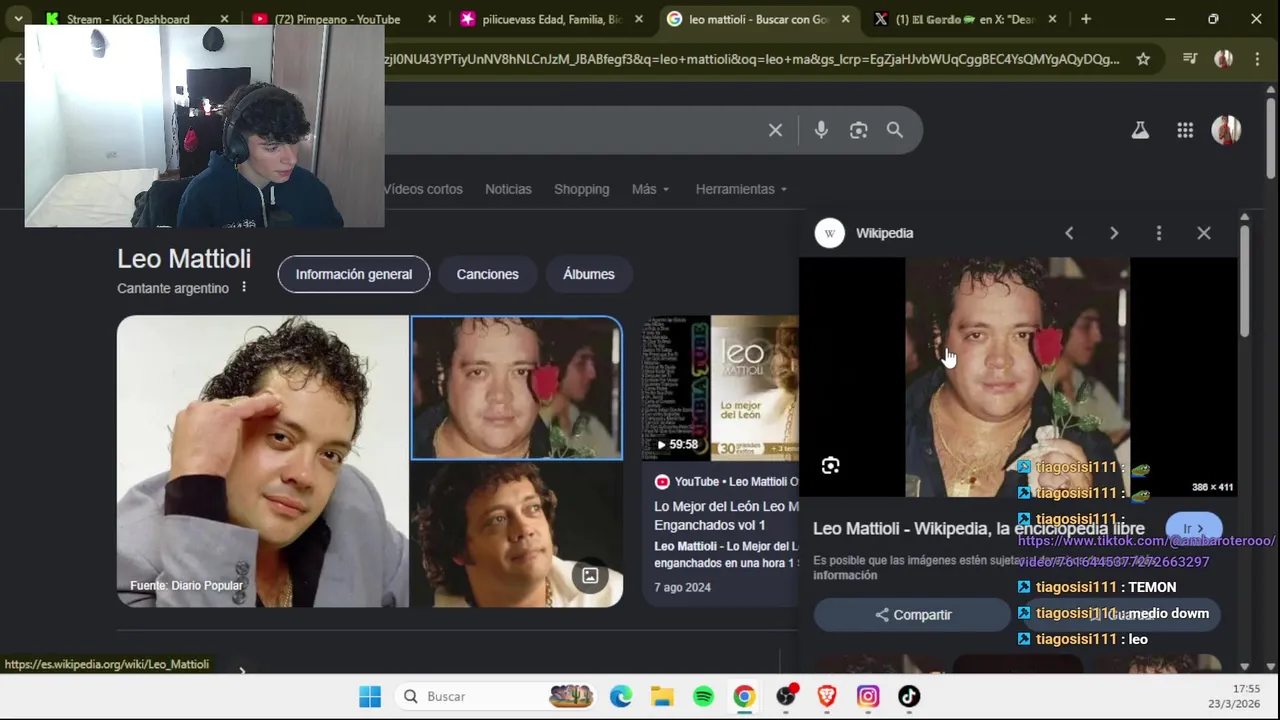Close the leo mattioli Google tab
The image size is (1280, 720).
coord(846,19)
